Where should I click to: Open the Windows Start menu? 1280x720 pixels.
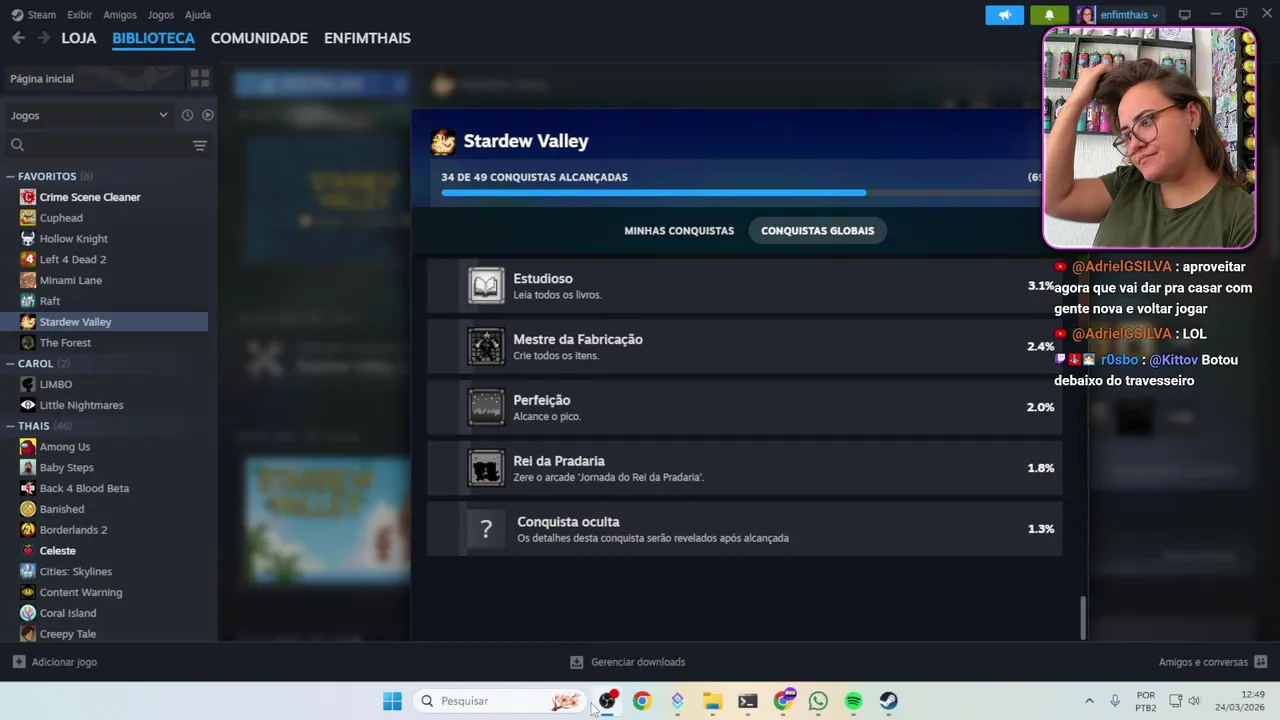(392, 701)
